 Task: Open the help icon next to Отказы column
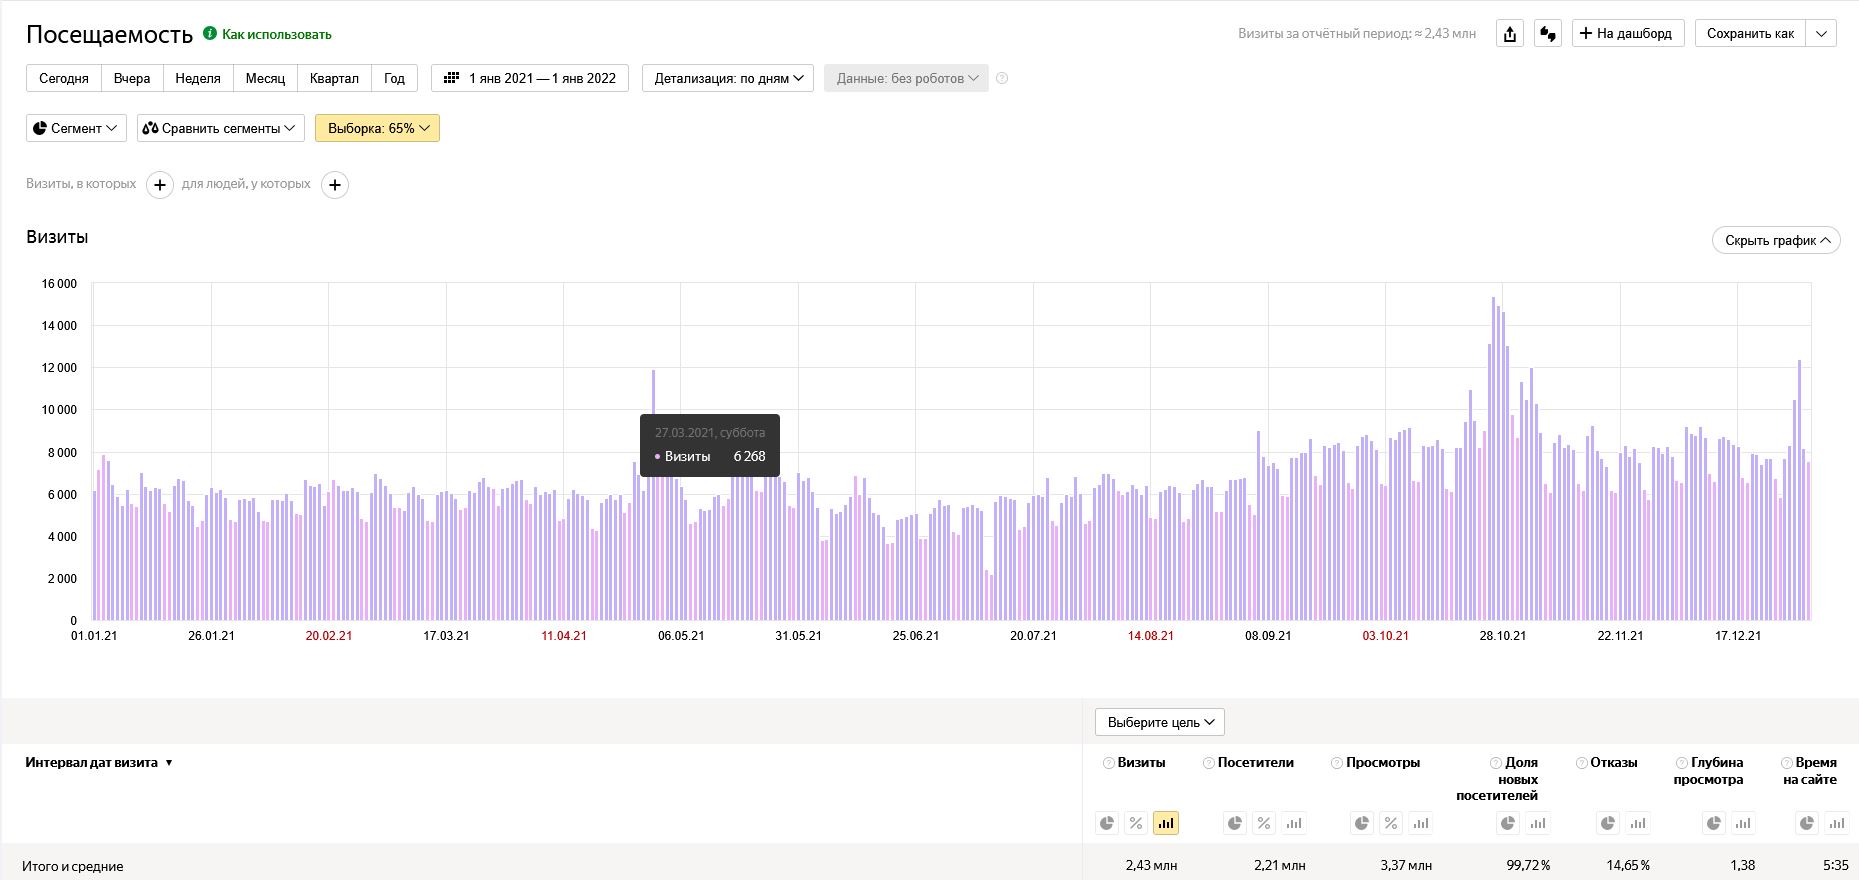[1581, 763]
